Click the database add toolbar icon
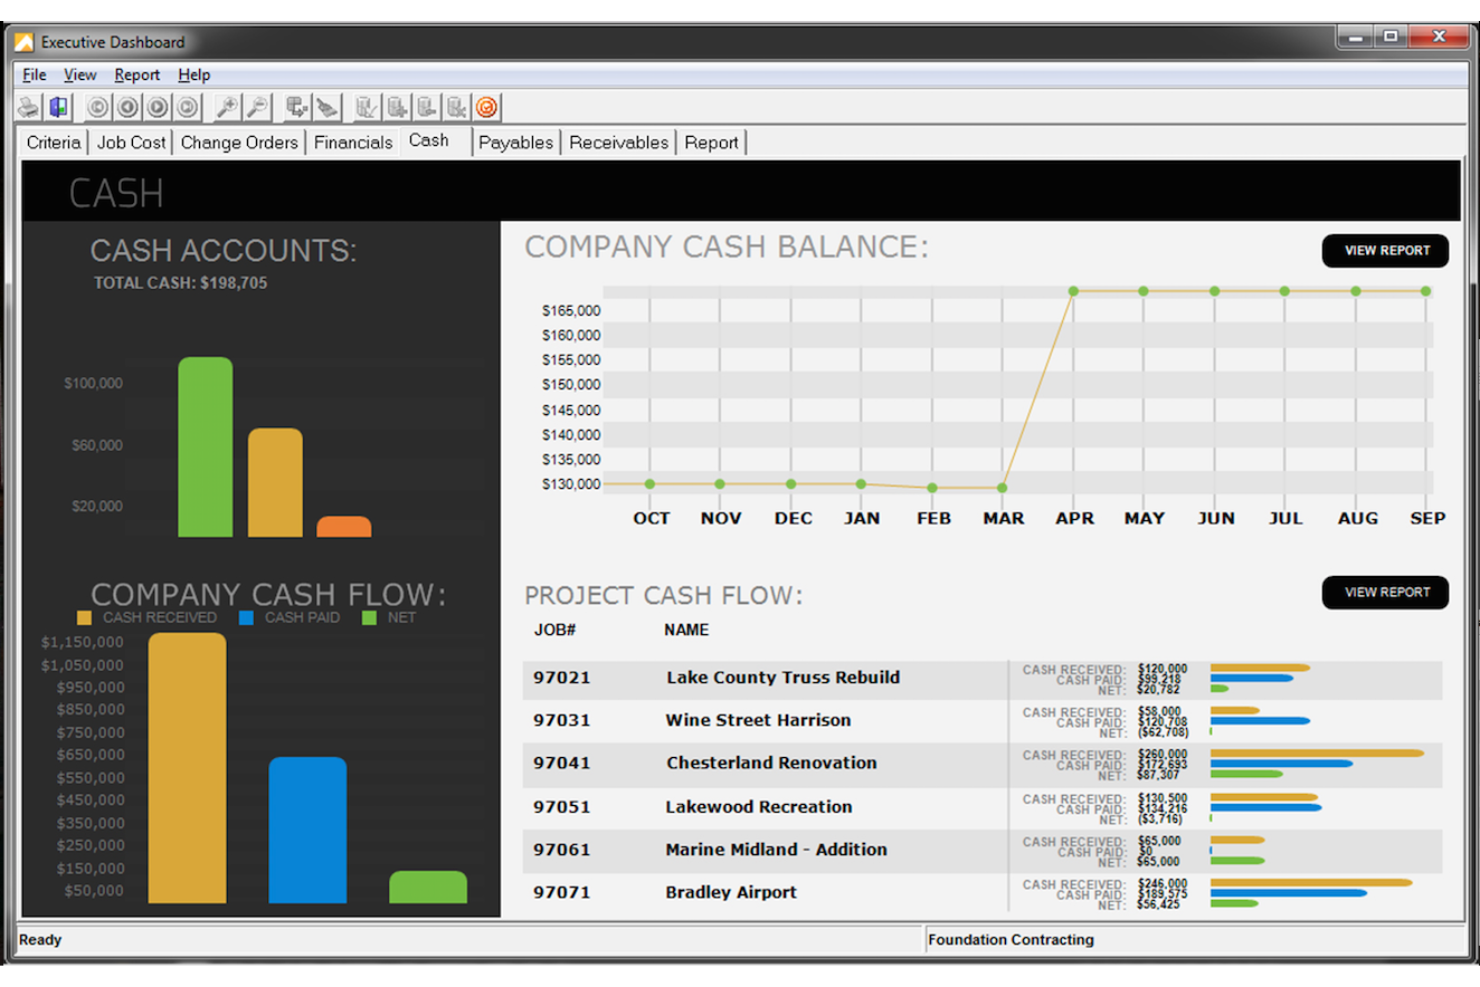 click(397, 107)
